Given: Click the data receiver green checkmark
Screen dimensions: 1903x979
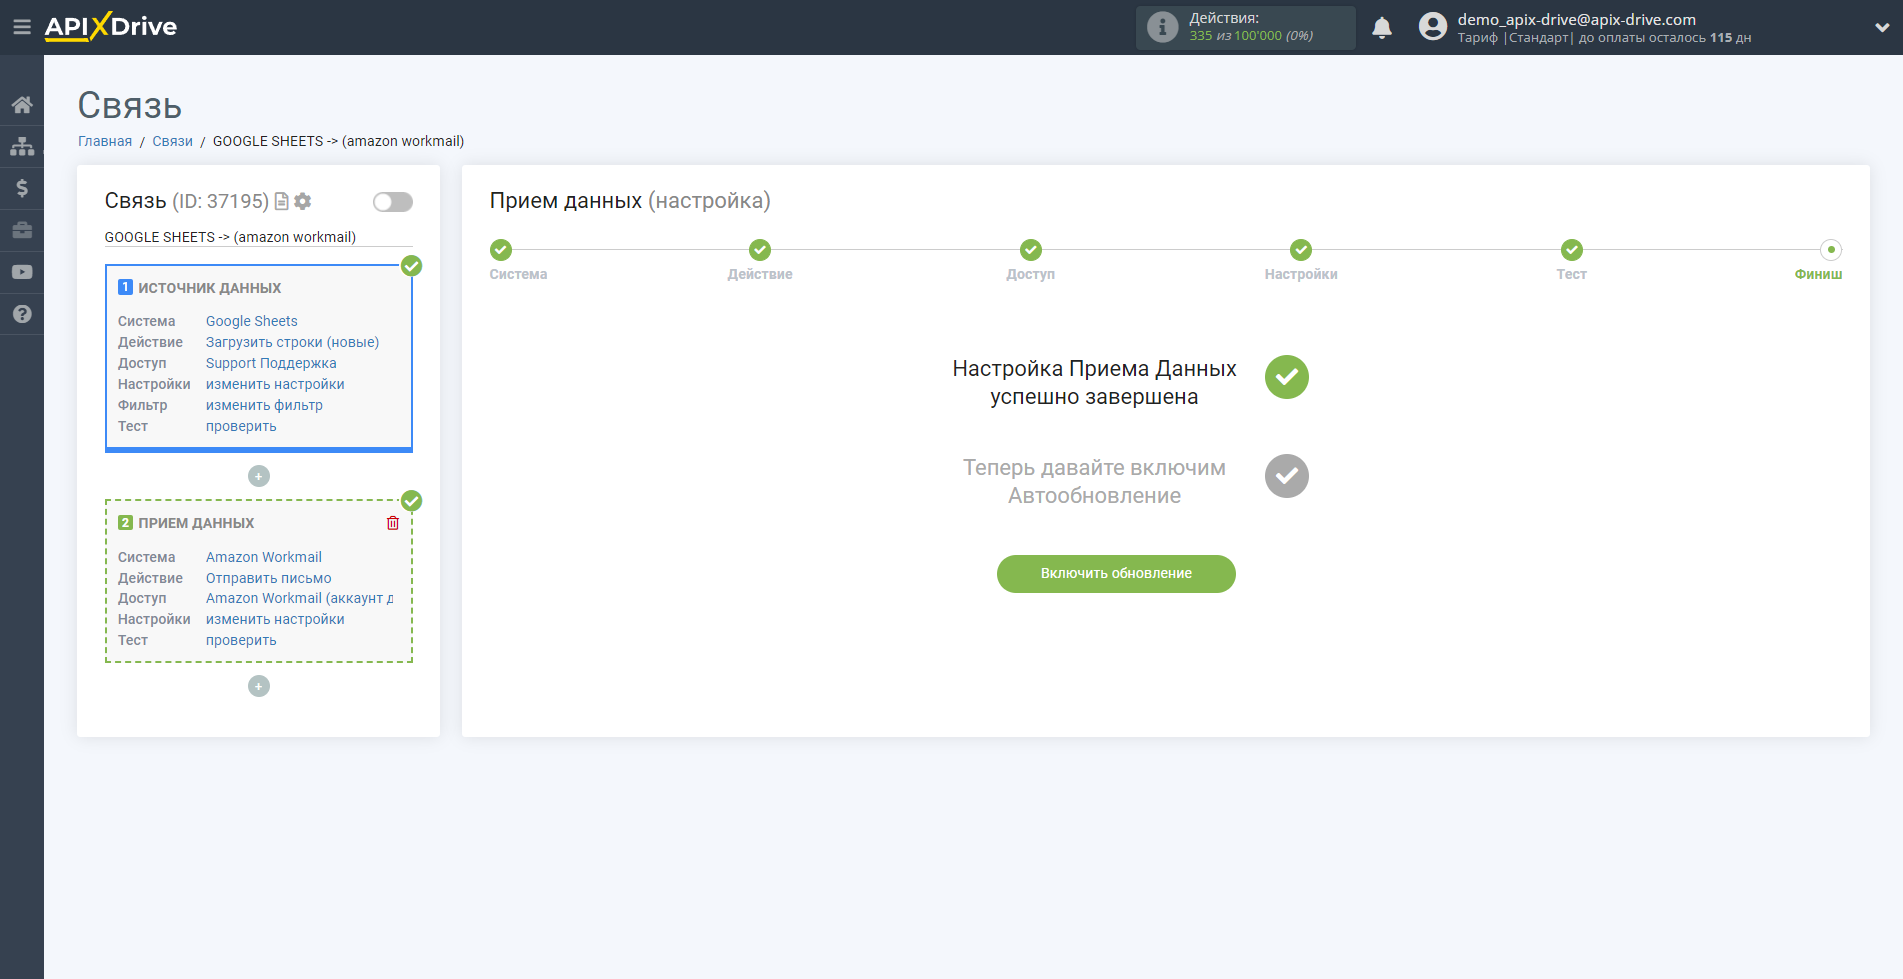Looking at the screenshot, I should pyautogui.click(x=411, y=501).
